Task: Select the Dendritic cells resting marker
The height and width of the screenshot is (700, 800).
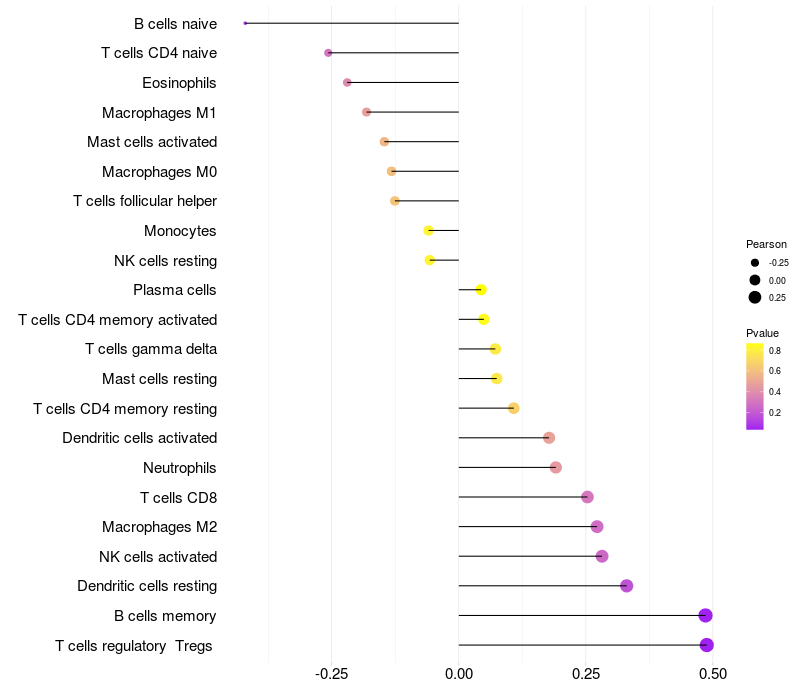Action: point(627,586)
